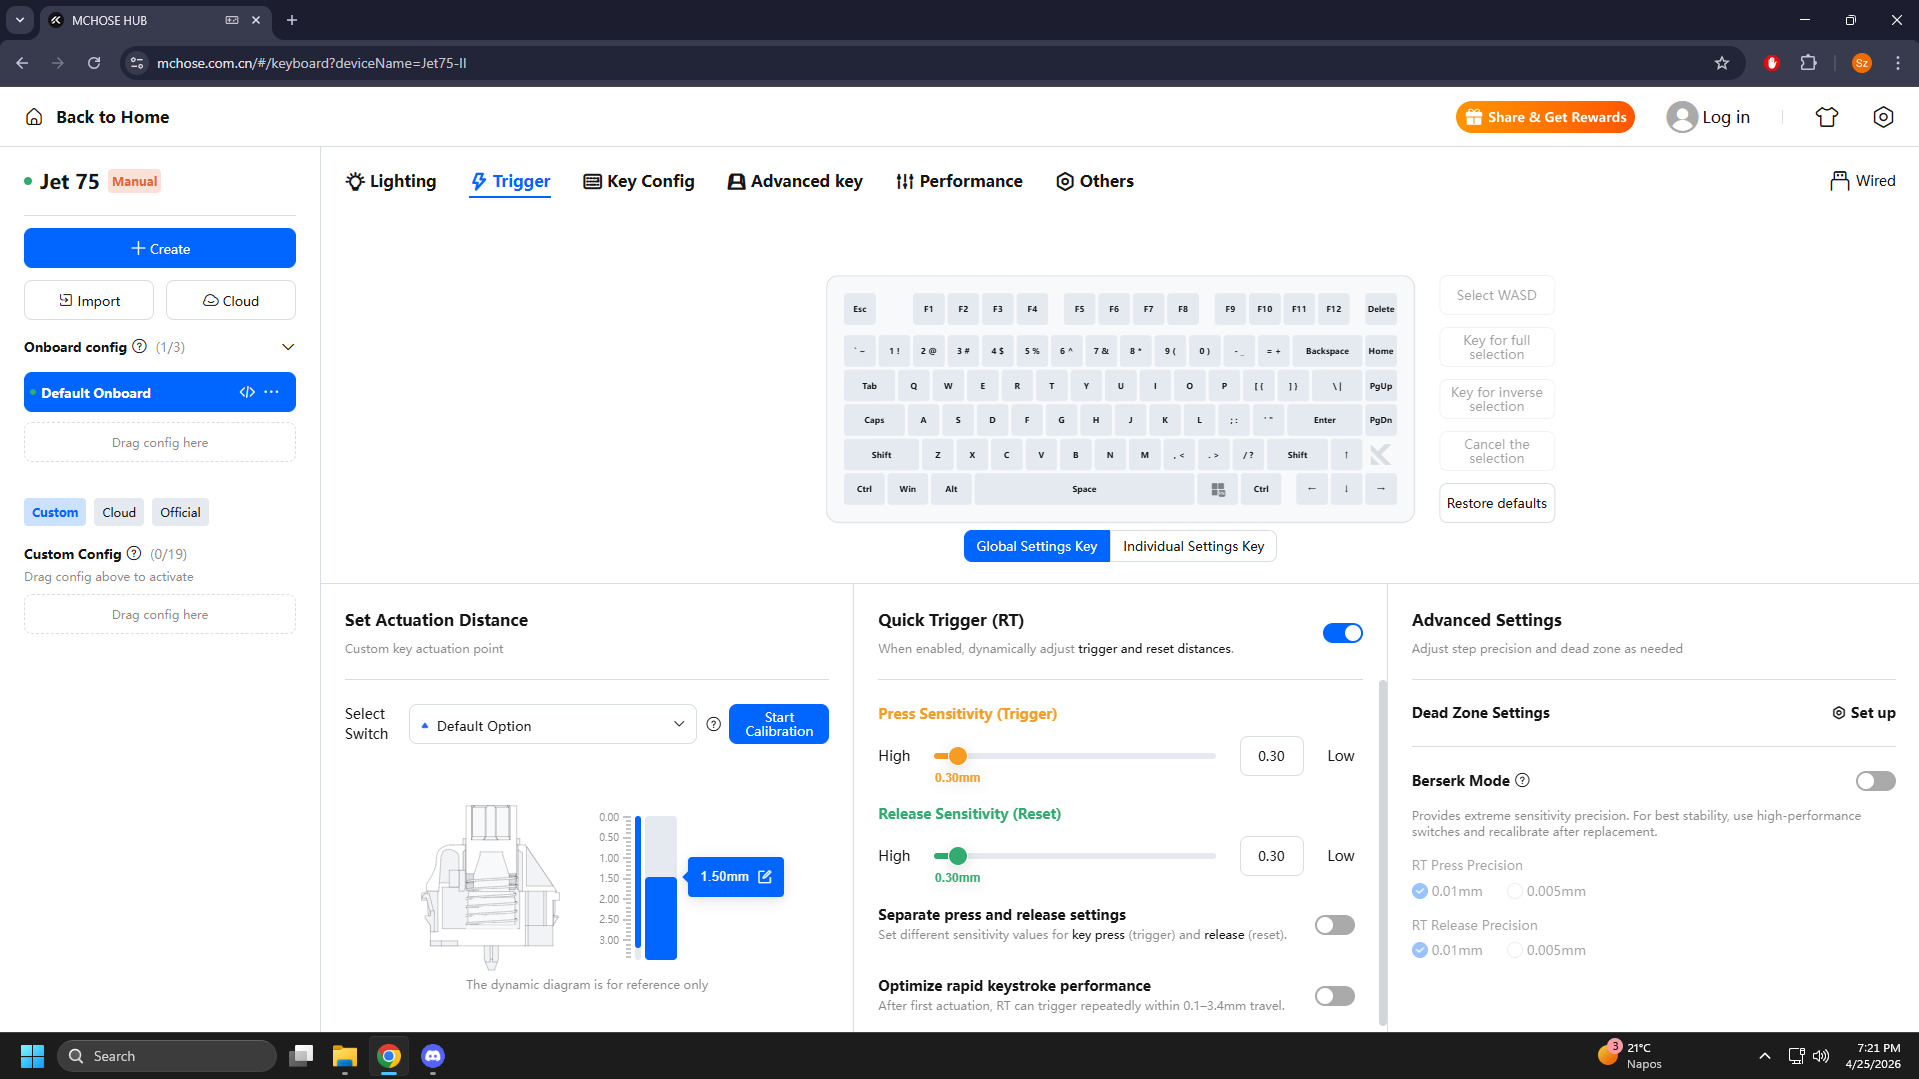This screenshot has height=1079, width=1919.
Task: Open the hexagon settings icon in header
Action: (x=1883, y=117)
